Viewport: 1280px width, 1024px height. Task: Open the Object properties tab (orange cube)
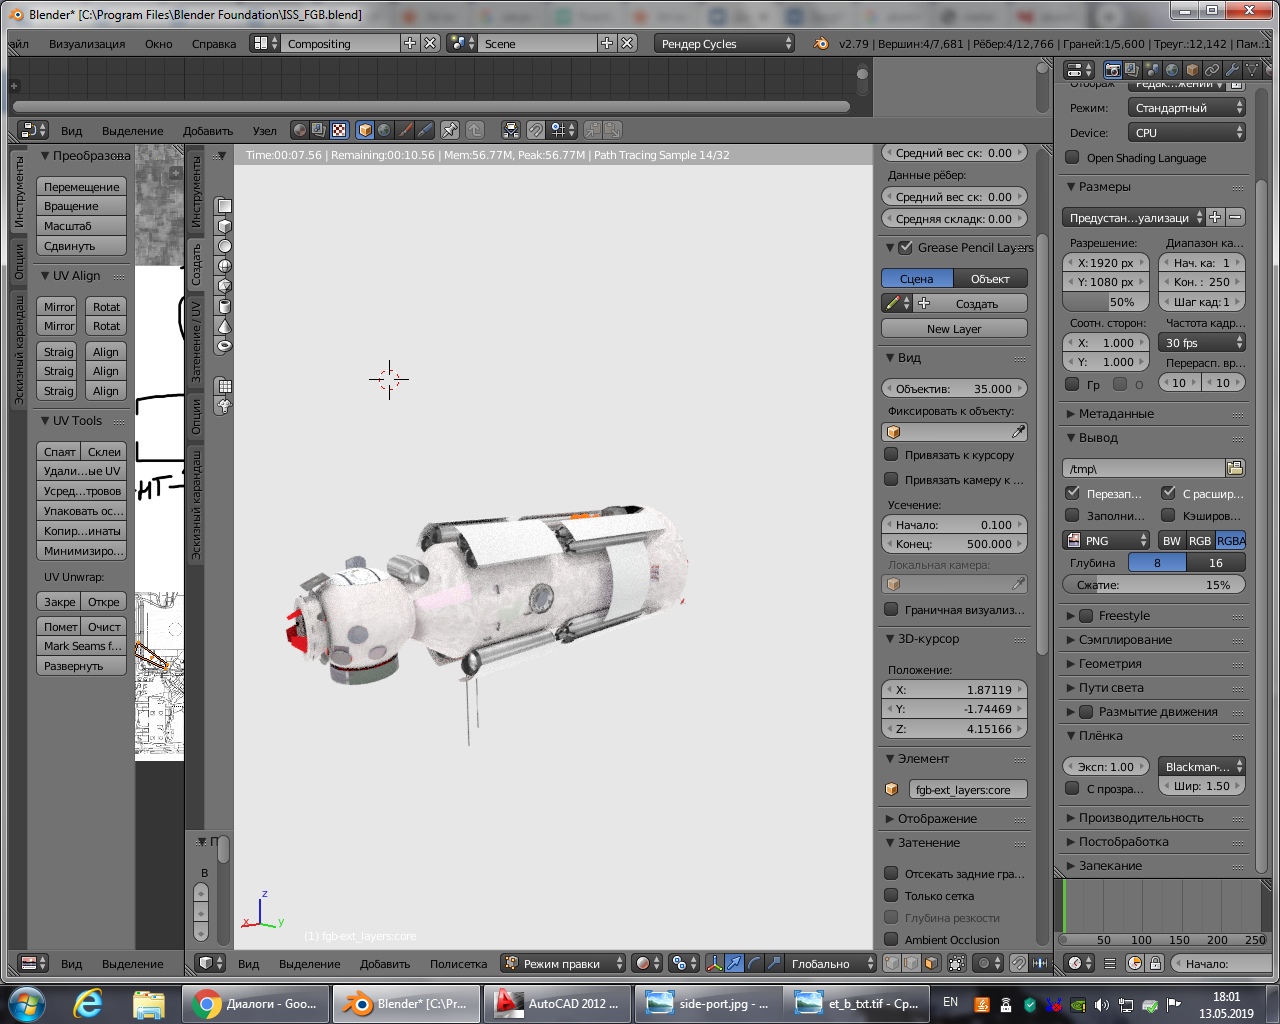[1192, 70]
